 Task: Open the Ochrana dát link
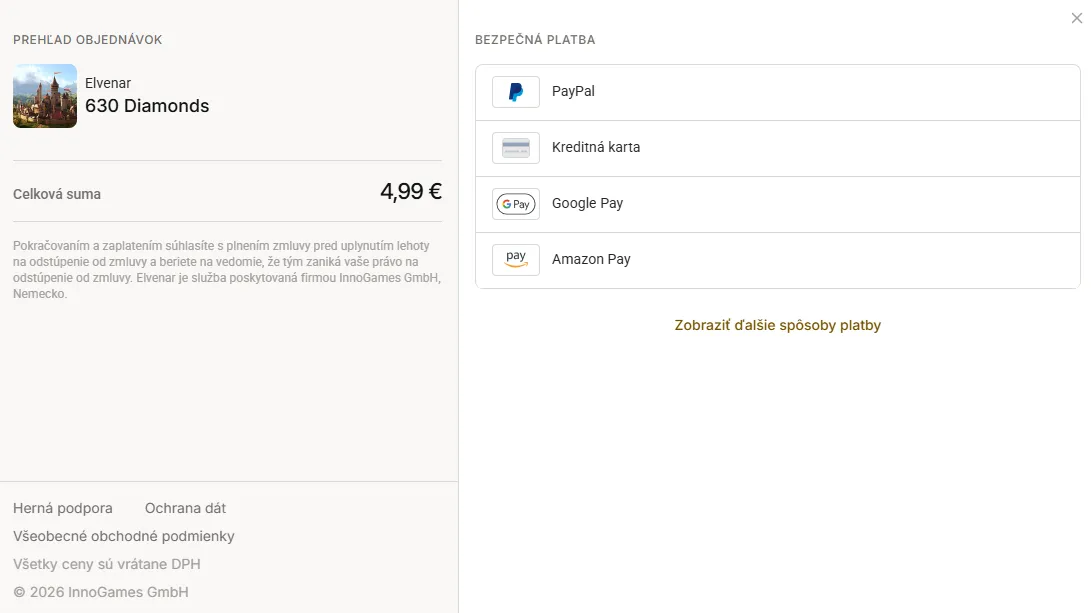(x=185, y=508)
